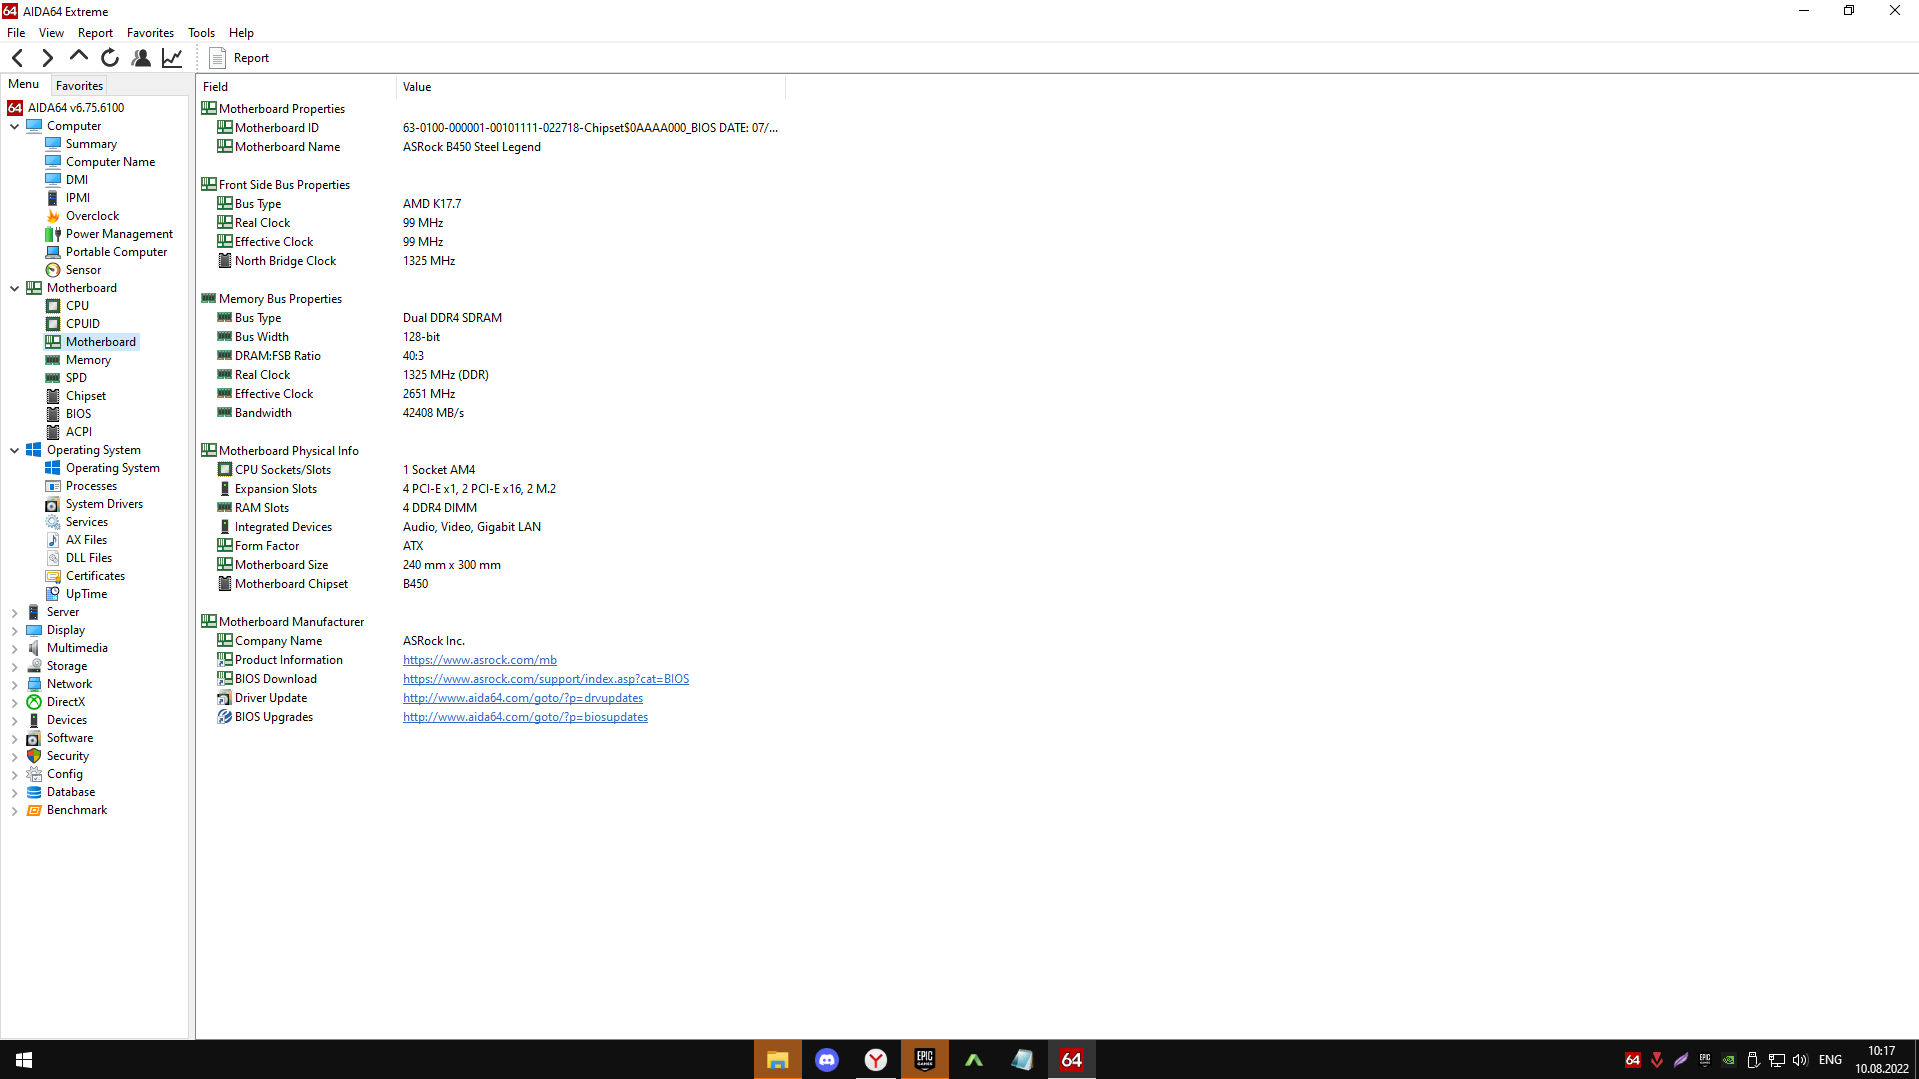Click the ENG language indicator
Image resolution: width=1919 pixels, height=1079 pixels.
(x=1830, y=1060)
